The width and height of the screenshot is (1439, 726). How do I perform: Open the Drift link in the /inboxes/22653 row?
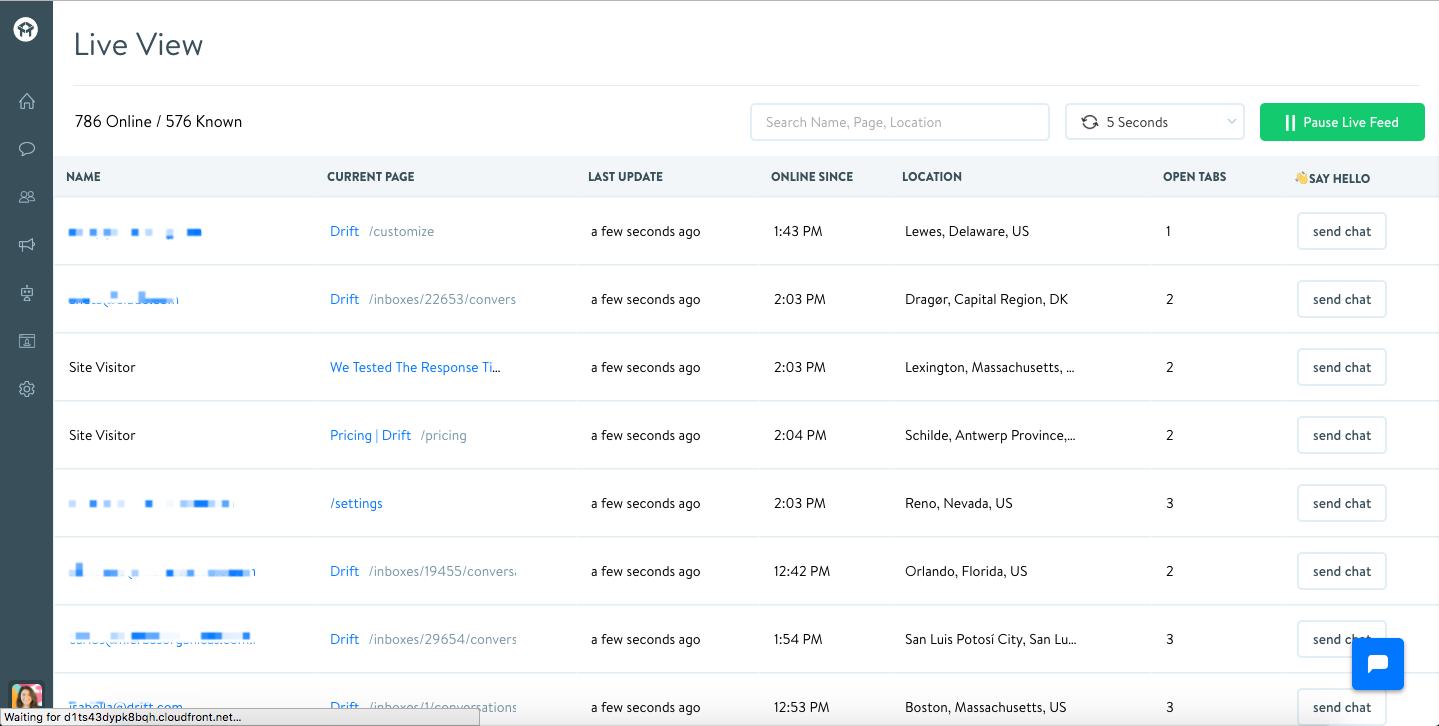[345, 299]
